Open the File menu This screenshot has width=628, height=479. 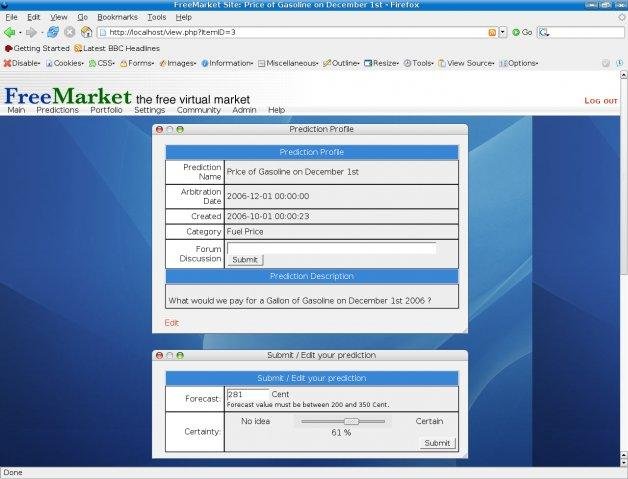[11, 17]
